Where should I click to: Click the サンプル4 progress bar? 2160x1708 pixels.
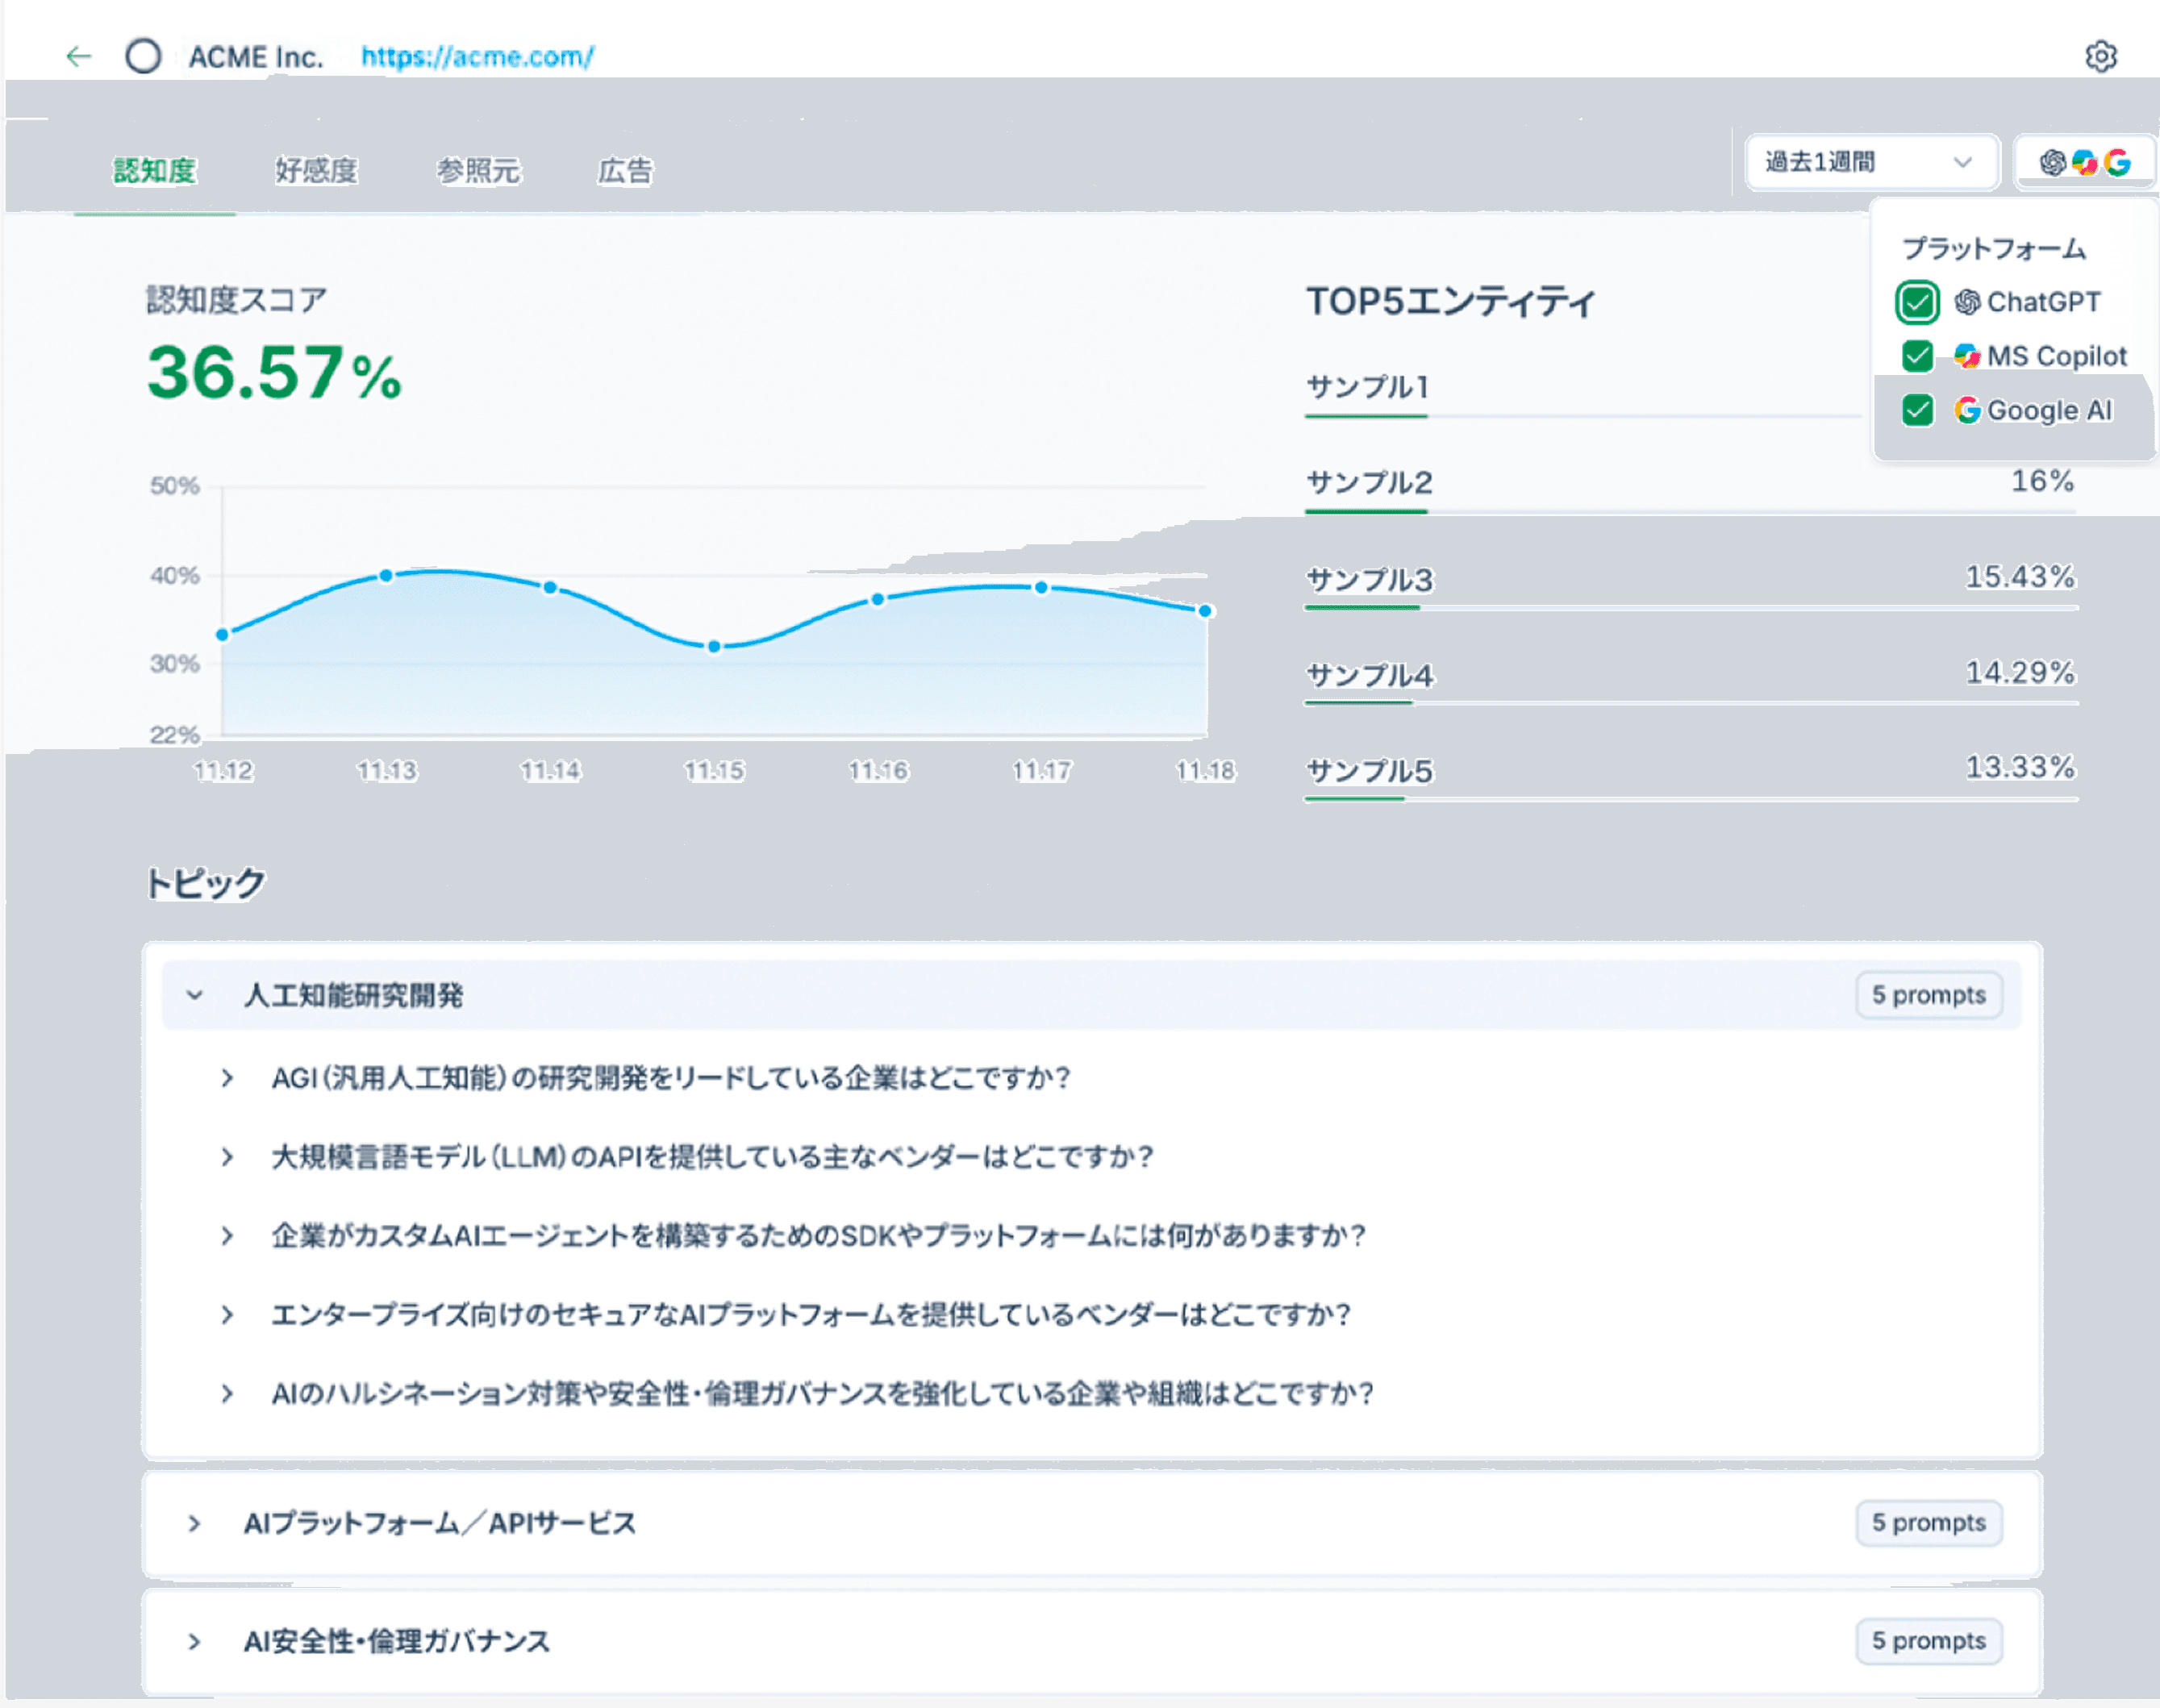coord(1691,703)
